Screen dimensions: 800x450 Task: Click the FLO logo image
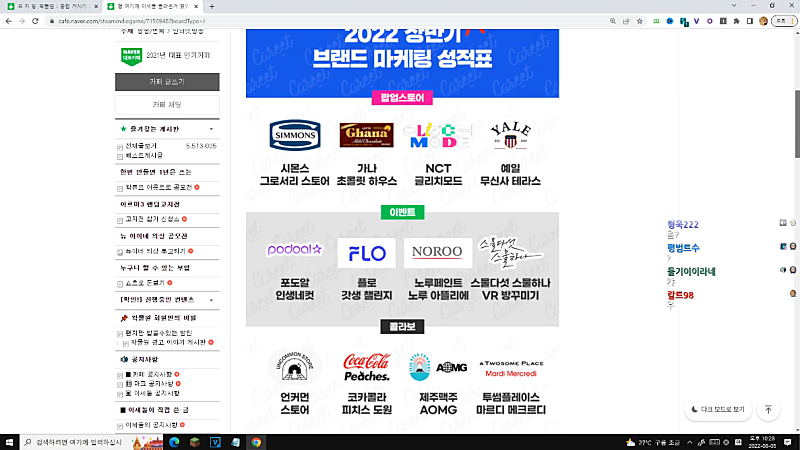[x=366, y=253]
